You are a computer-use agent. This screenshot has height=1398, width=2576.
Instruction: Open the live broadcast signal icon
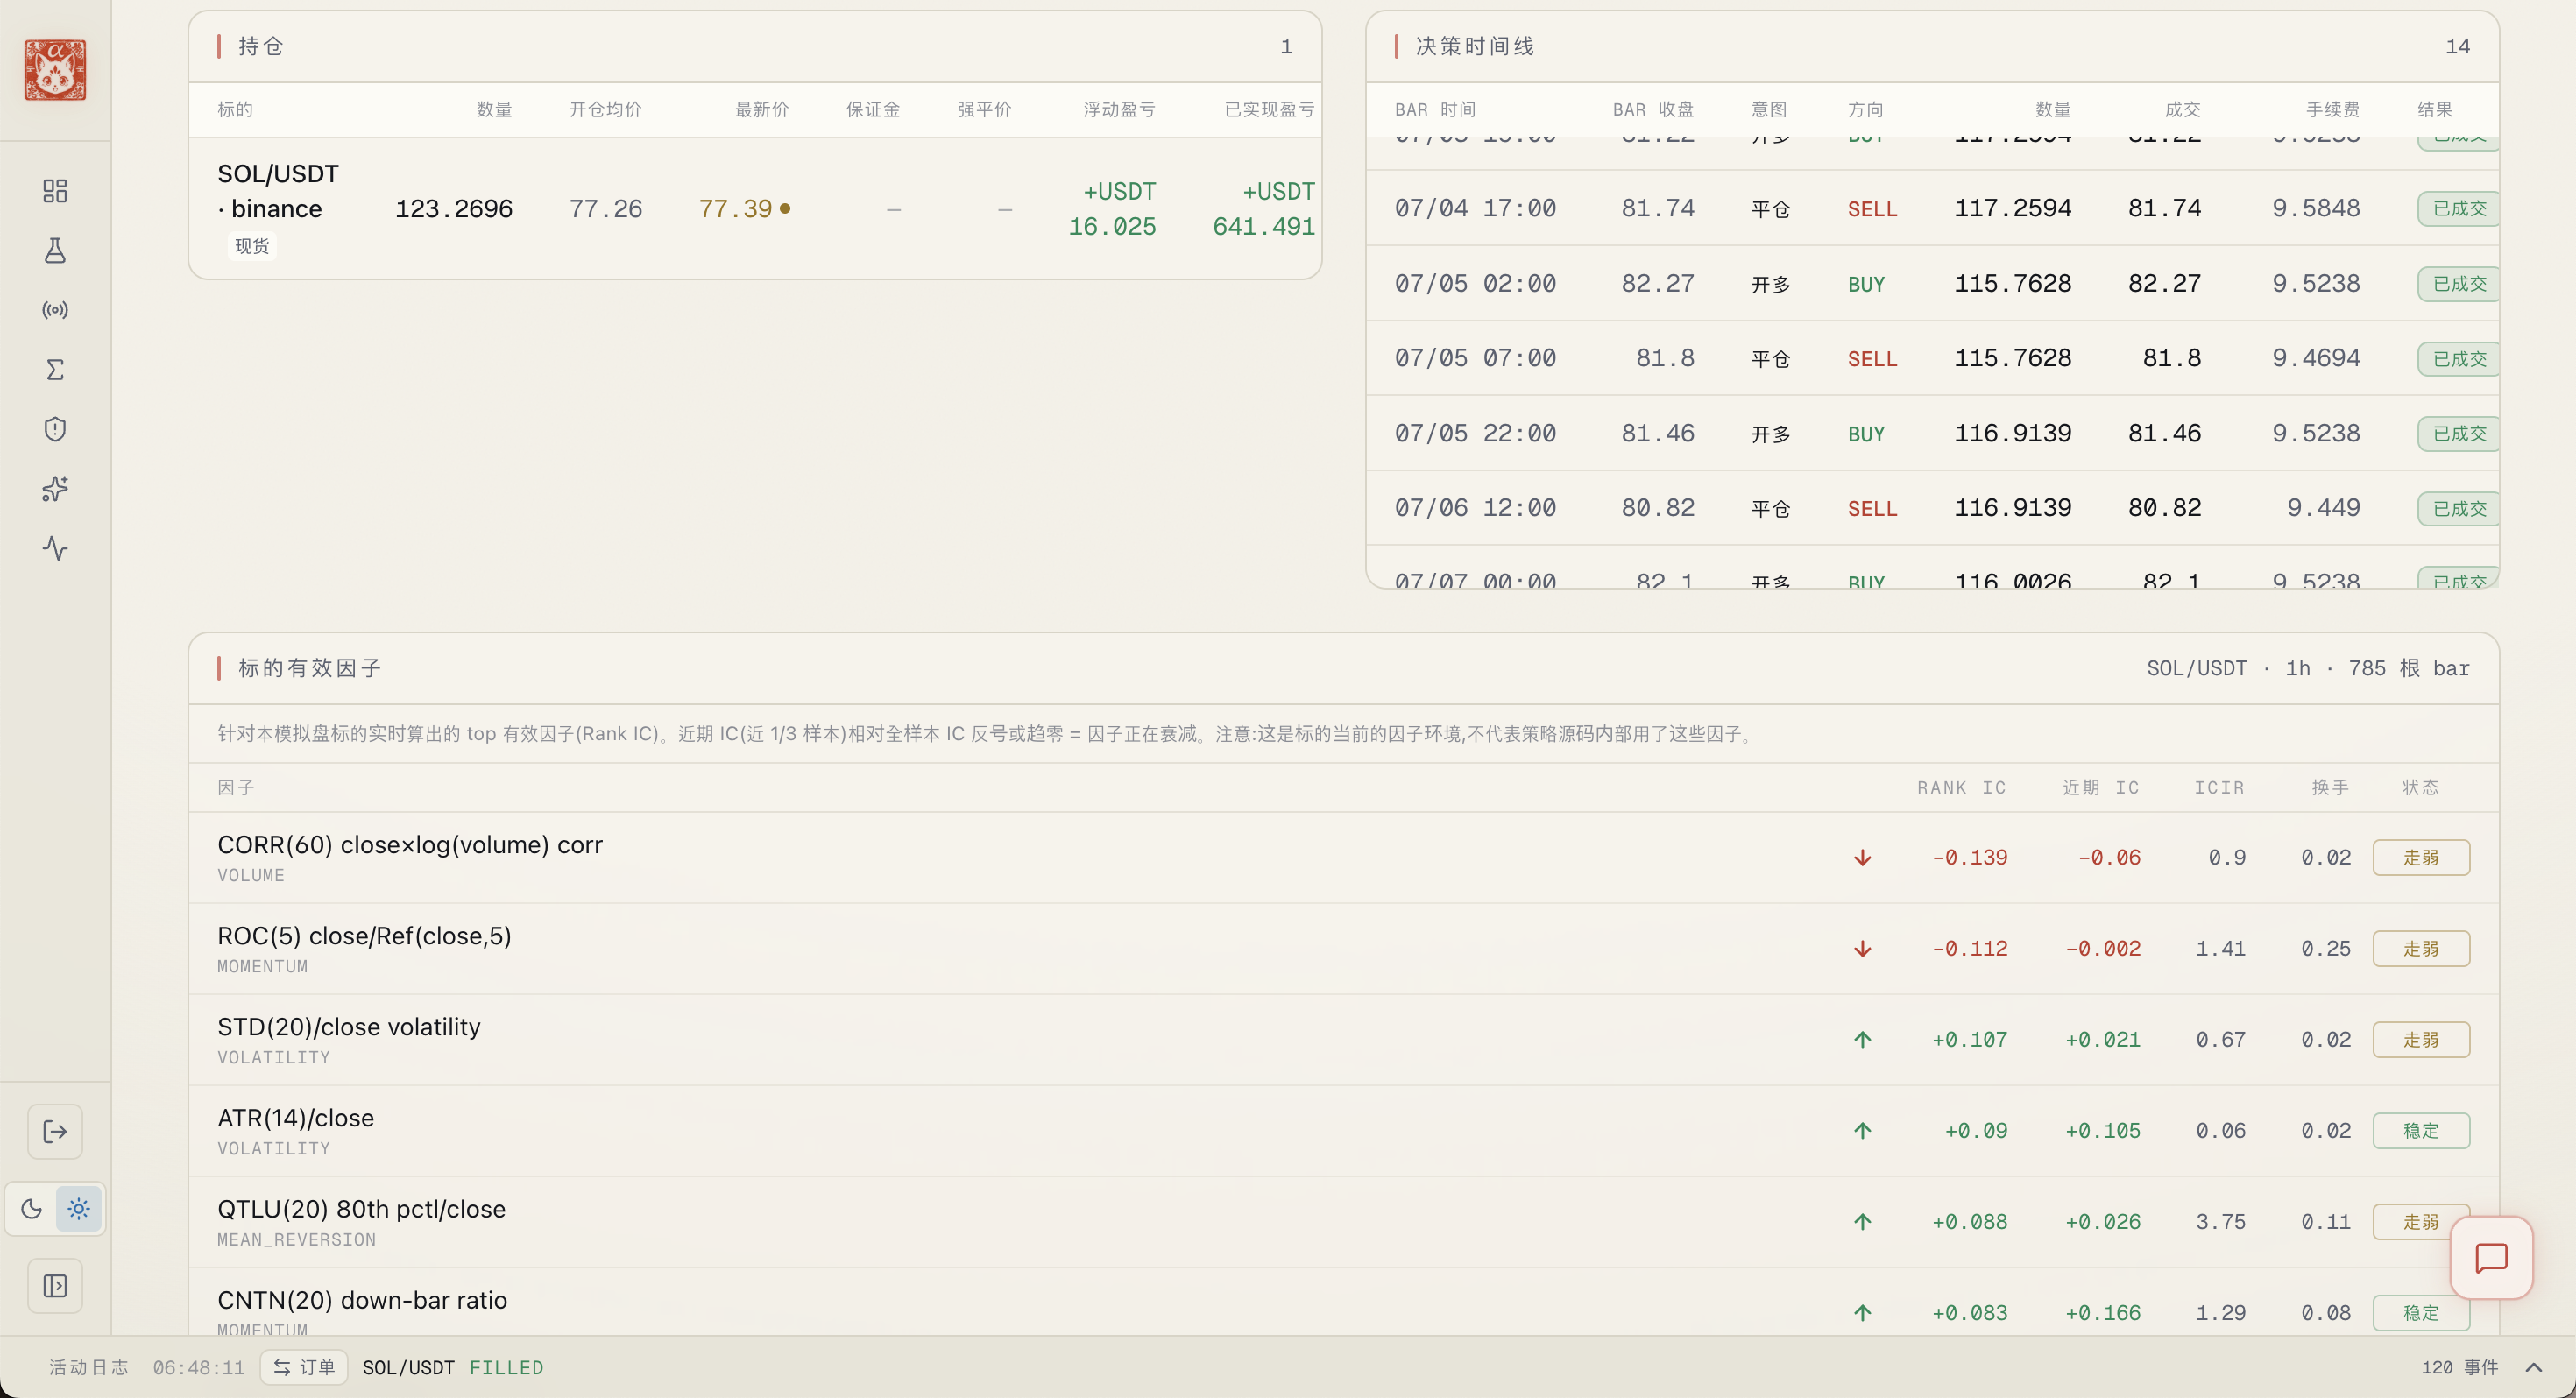tap(55, 310)
